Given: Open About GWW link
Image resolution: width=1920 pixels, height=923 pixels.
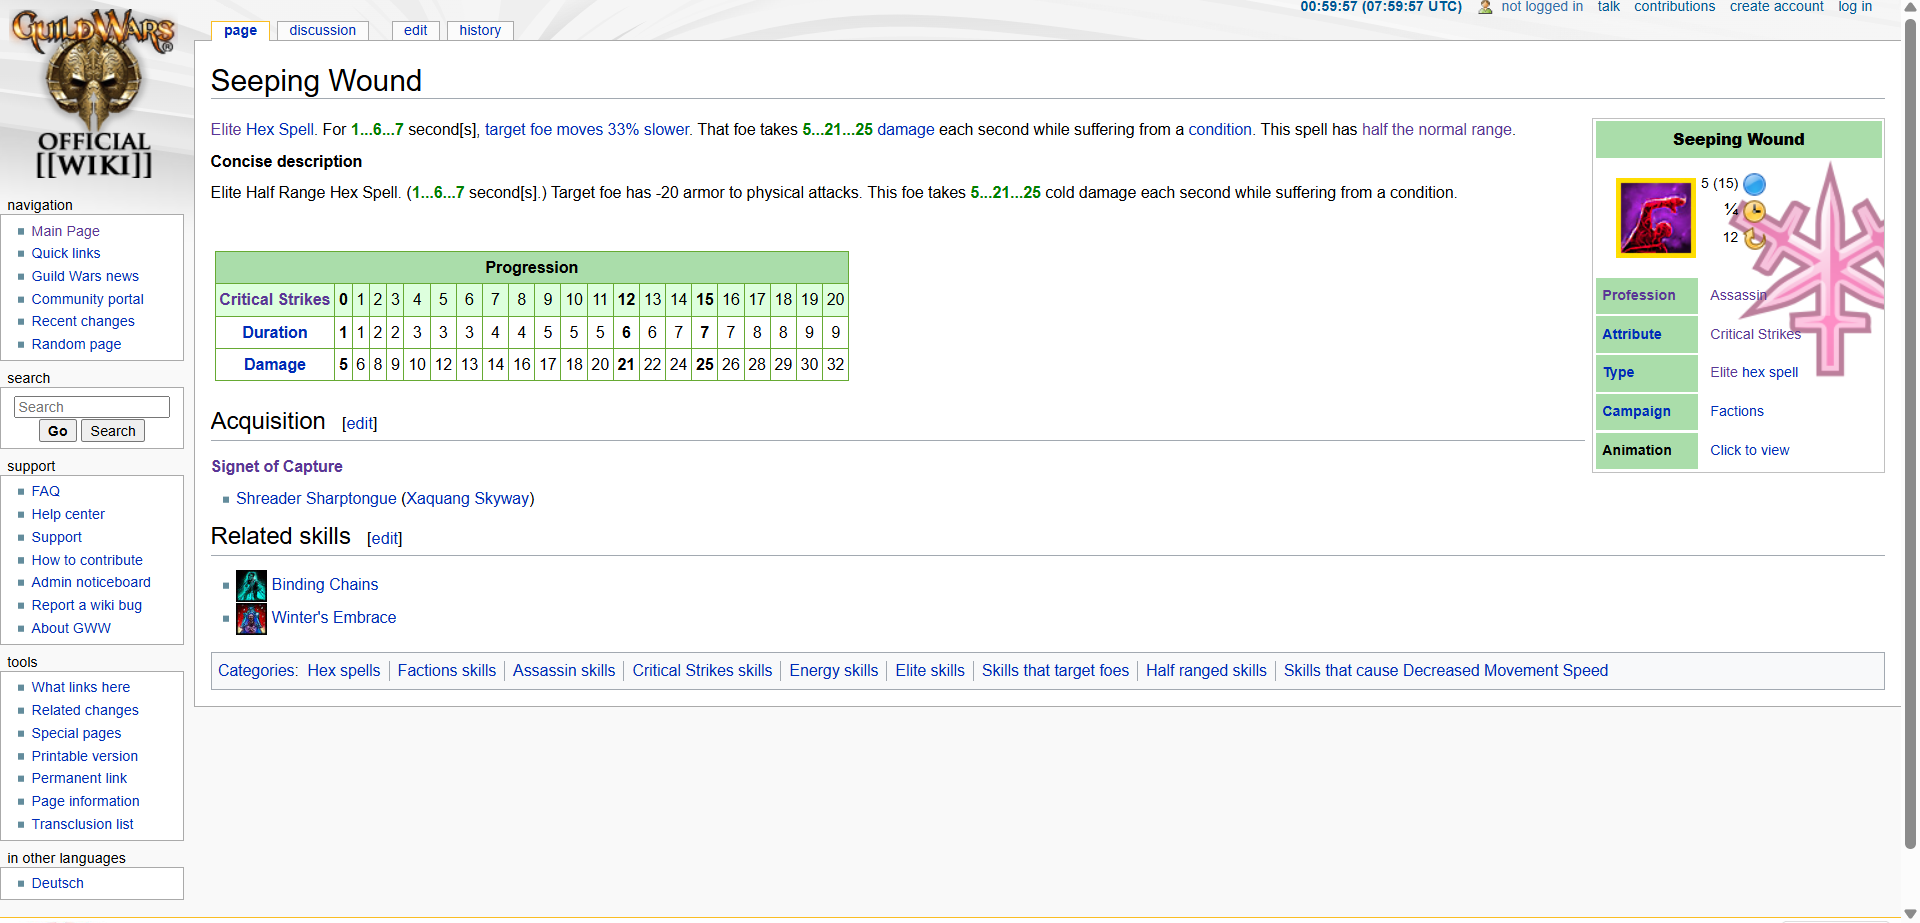Looking at the screenshot, I should point(71,628).
